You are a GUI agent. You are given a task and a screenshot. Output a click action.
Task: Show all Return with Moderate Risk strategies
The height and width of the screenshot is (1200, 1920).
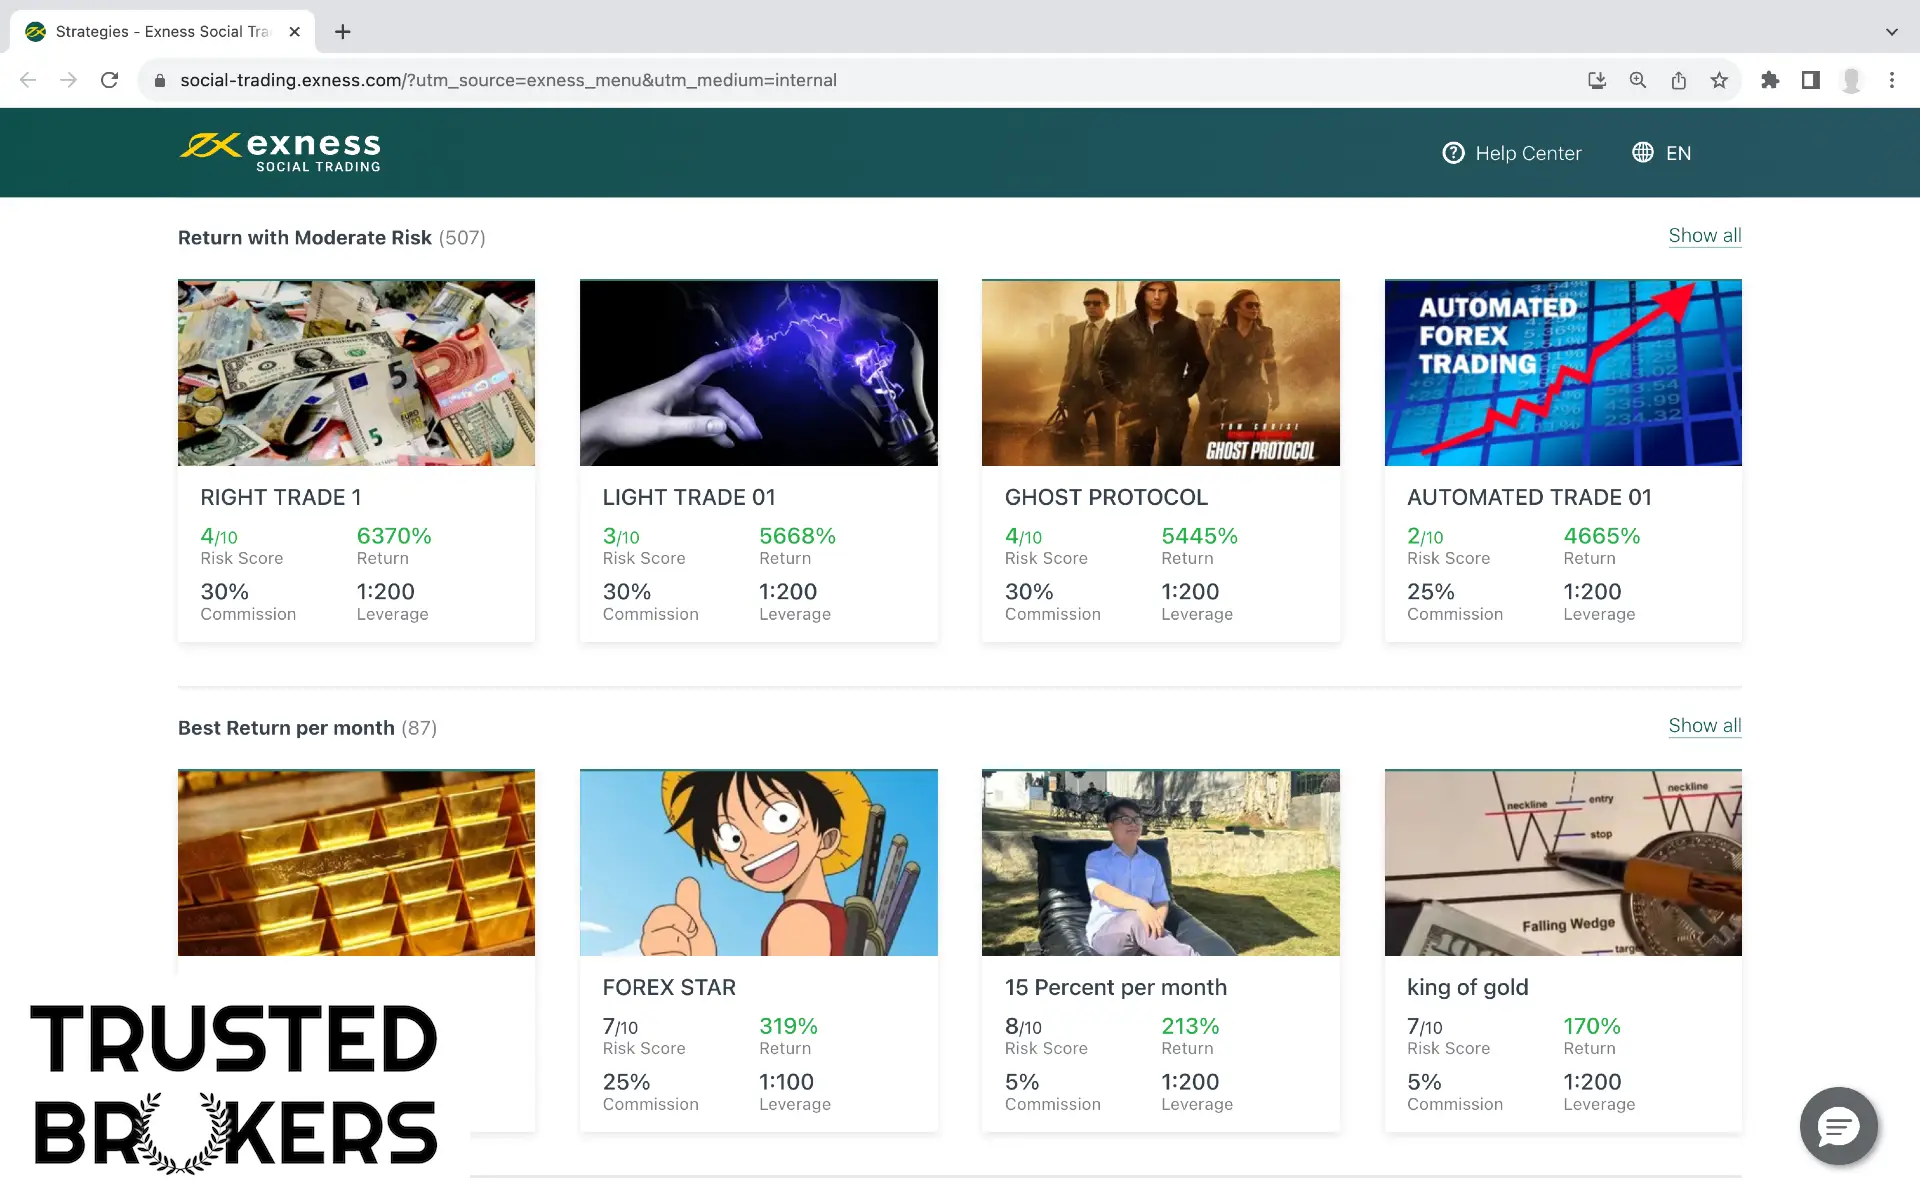point(1705,236)
